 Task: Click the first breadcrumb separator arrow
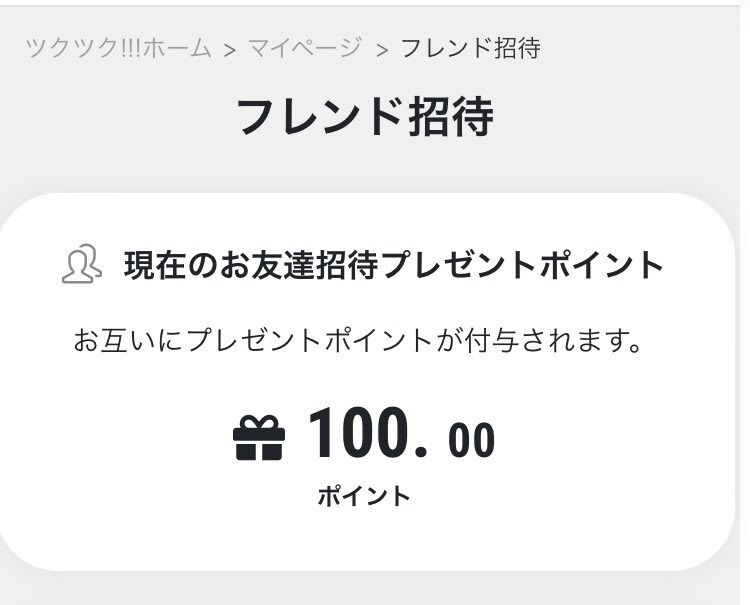coord(230,50)
